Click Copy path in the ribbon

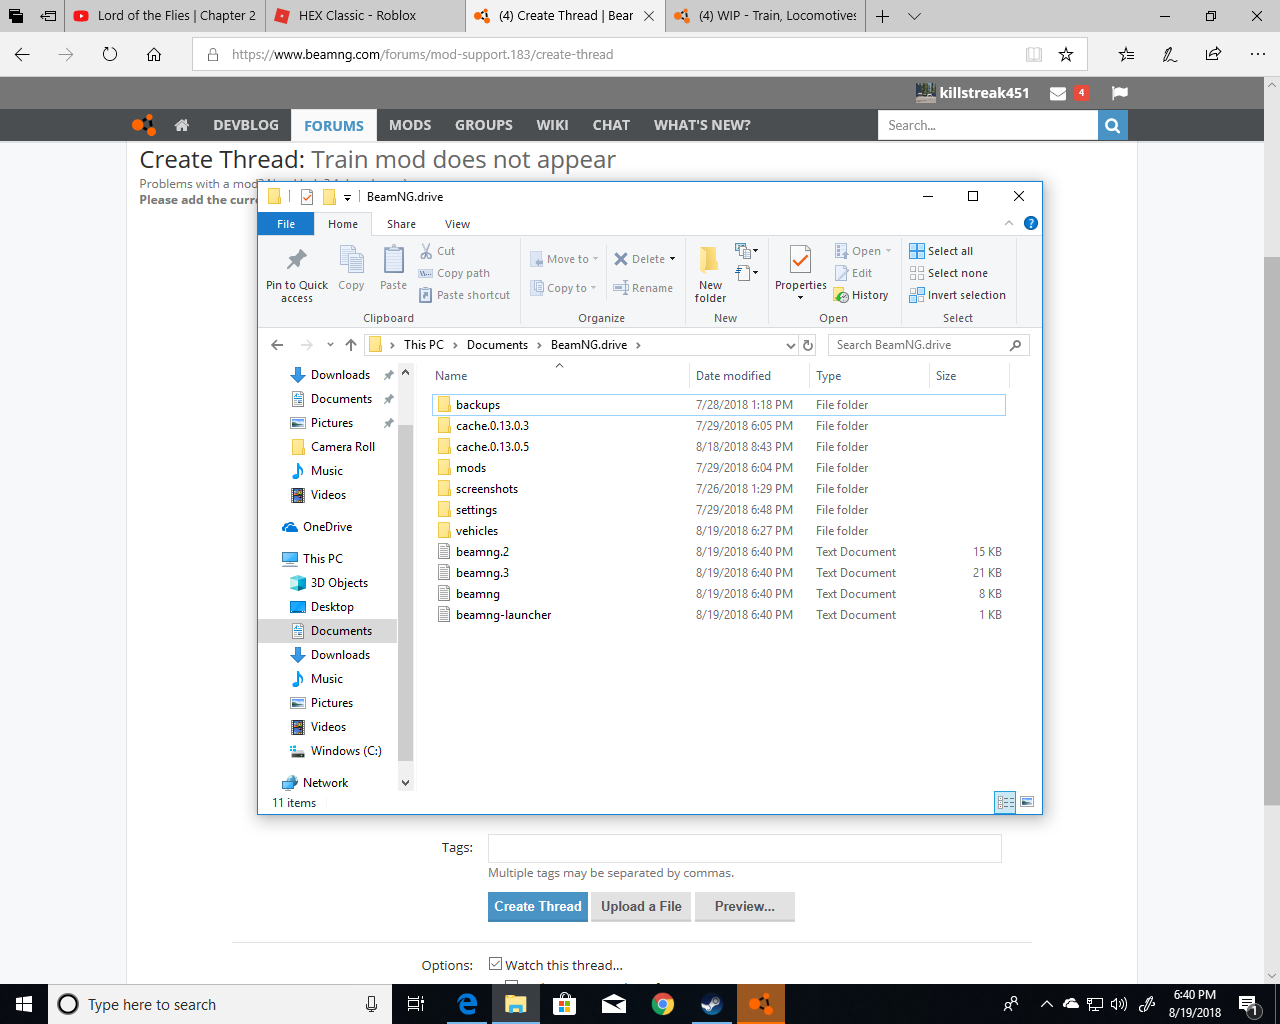click(x=454, y=273)
